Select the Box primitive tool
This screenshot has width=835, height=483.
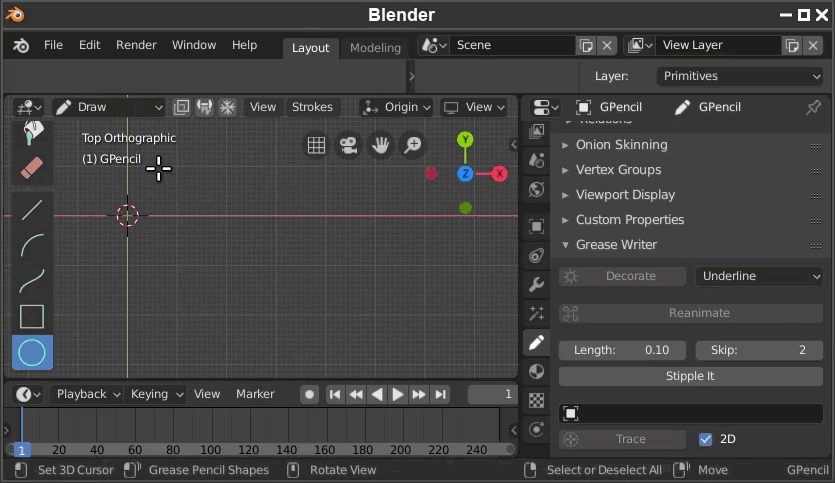pos(32,317)
